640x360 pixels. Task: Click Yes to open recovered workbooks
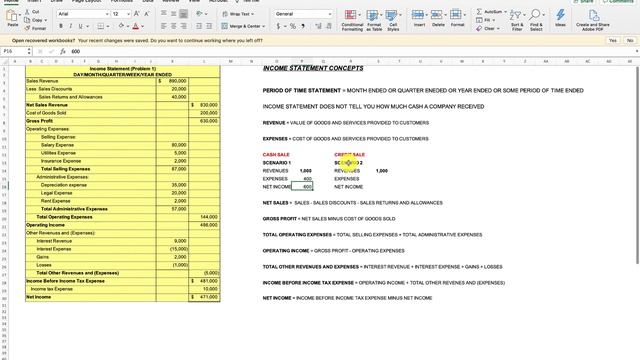(x=613, y=40)
